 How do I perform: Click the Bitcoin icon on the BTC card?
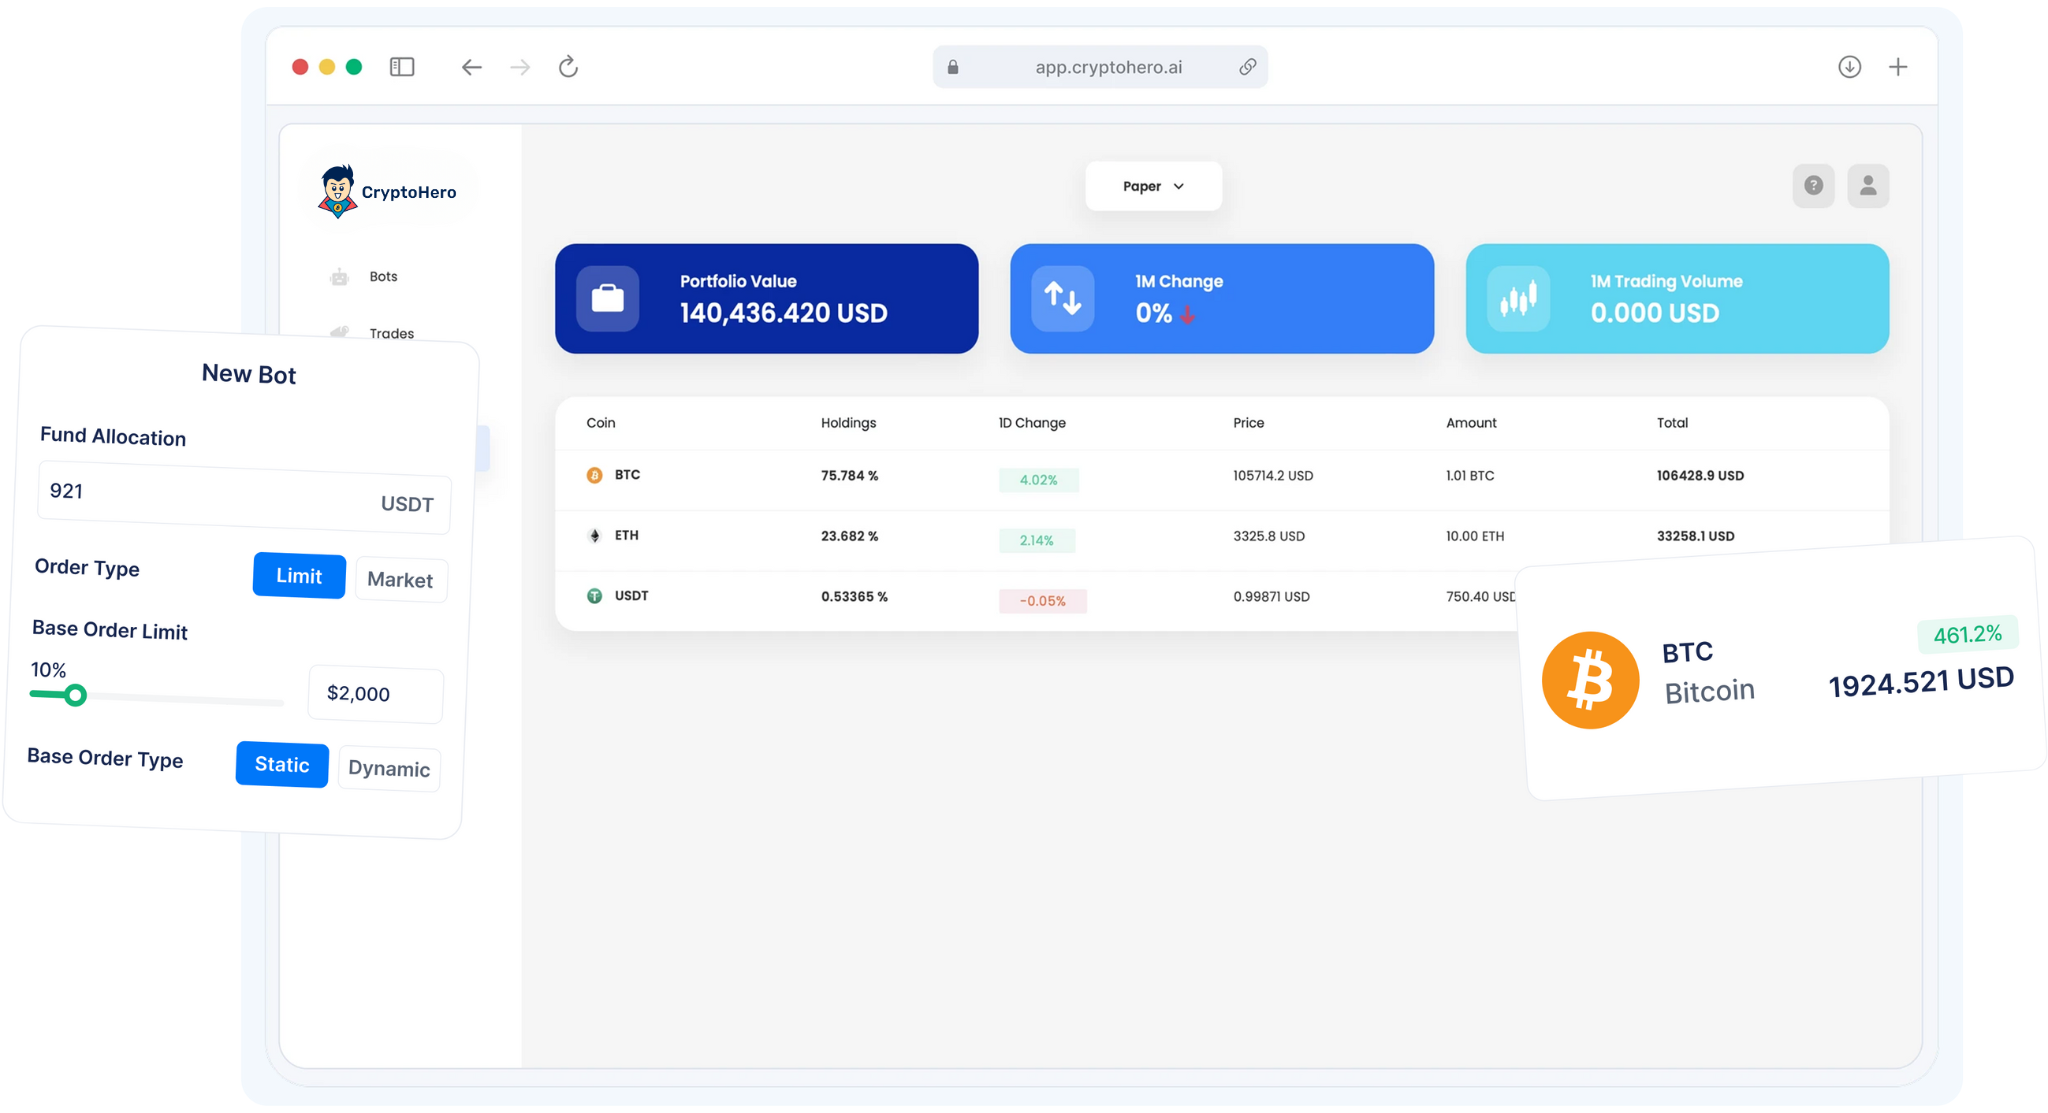pos(1590,679)
